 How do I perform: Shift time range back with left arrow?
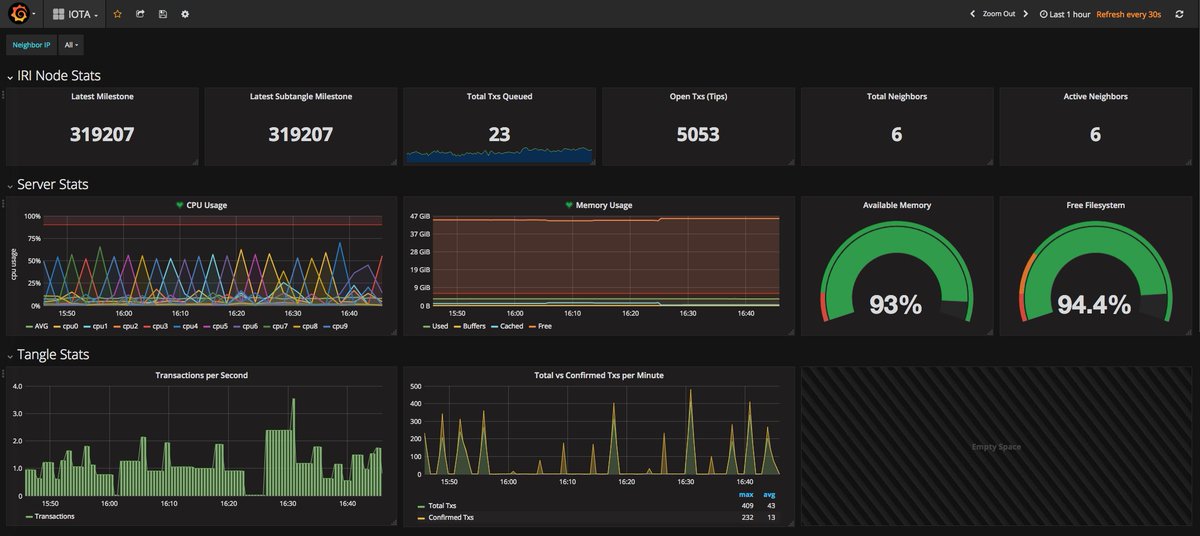[x=973, y=14]
